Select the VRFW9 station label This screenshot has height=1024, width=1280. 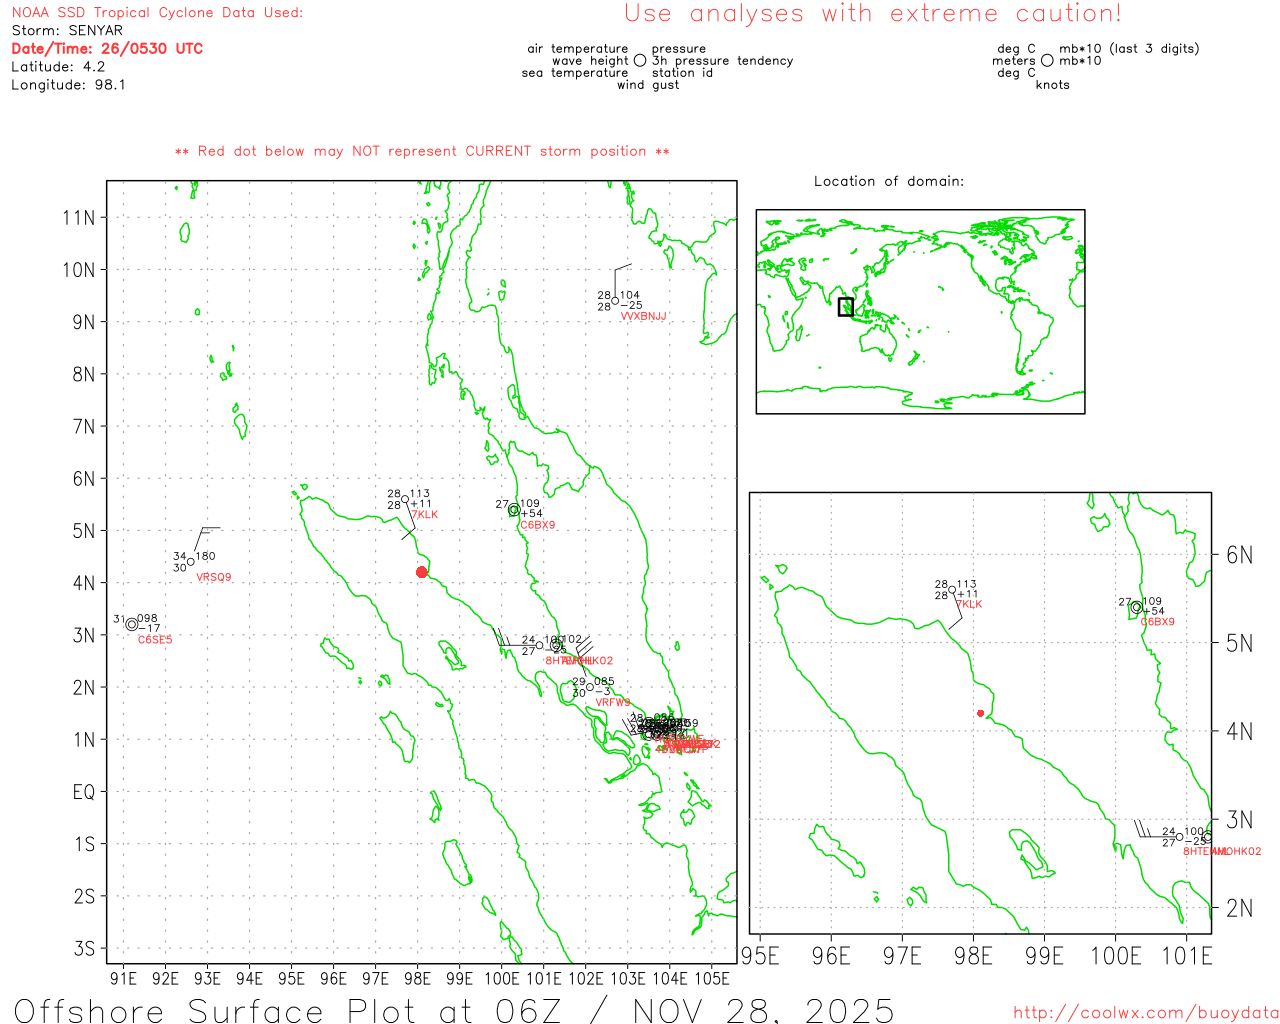[613, 703]
